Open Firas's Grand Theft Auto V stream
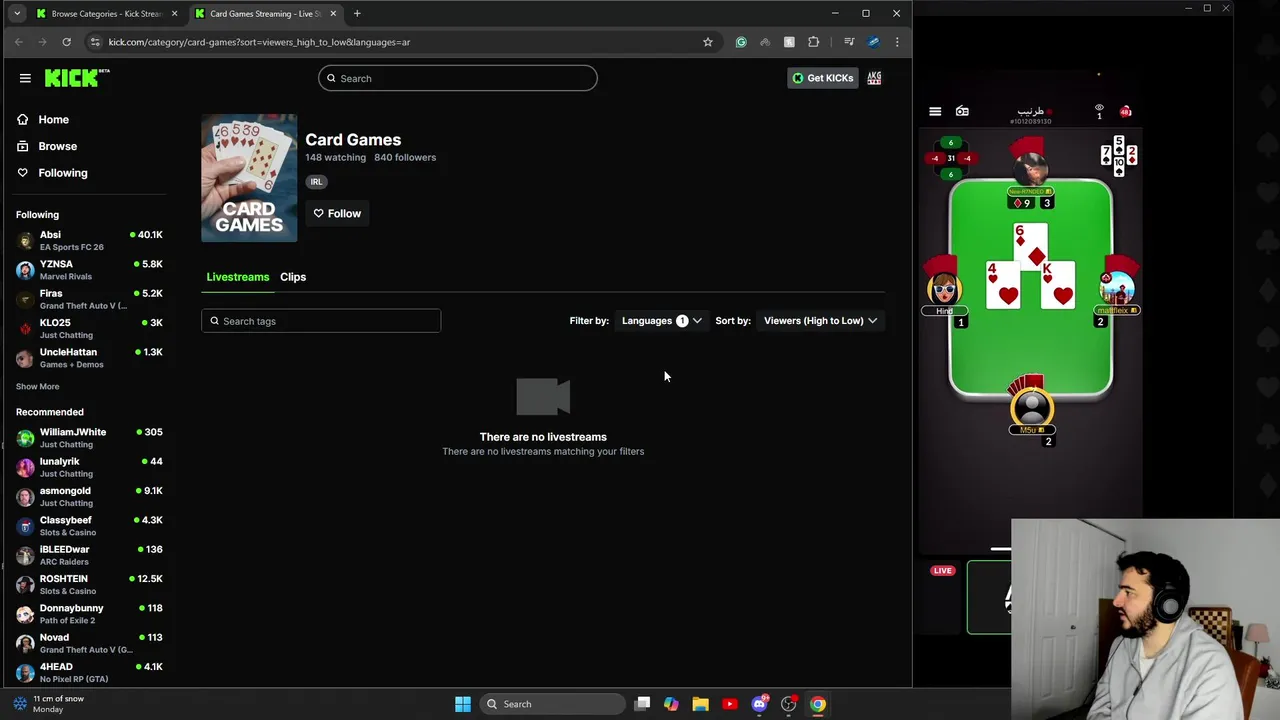The height and width of the screenshot is (720, 1280). coord(89,299)
